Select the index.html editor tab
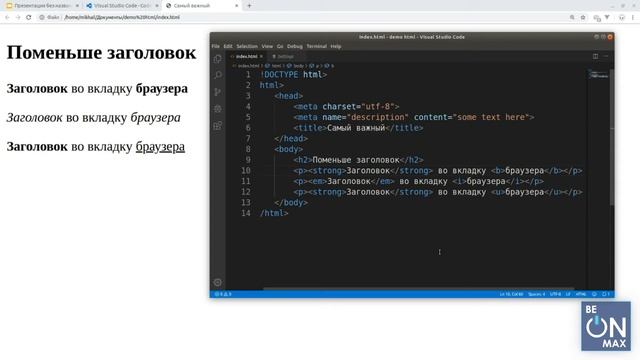This screenshot has width=640, height=360. pos(246,56)
